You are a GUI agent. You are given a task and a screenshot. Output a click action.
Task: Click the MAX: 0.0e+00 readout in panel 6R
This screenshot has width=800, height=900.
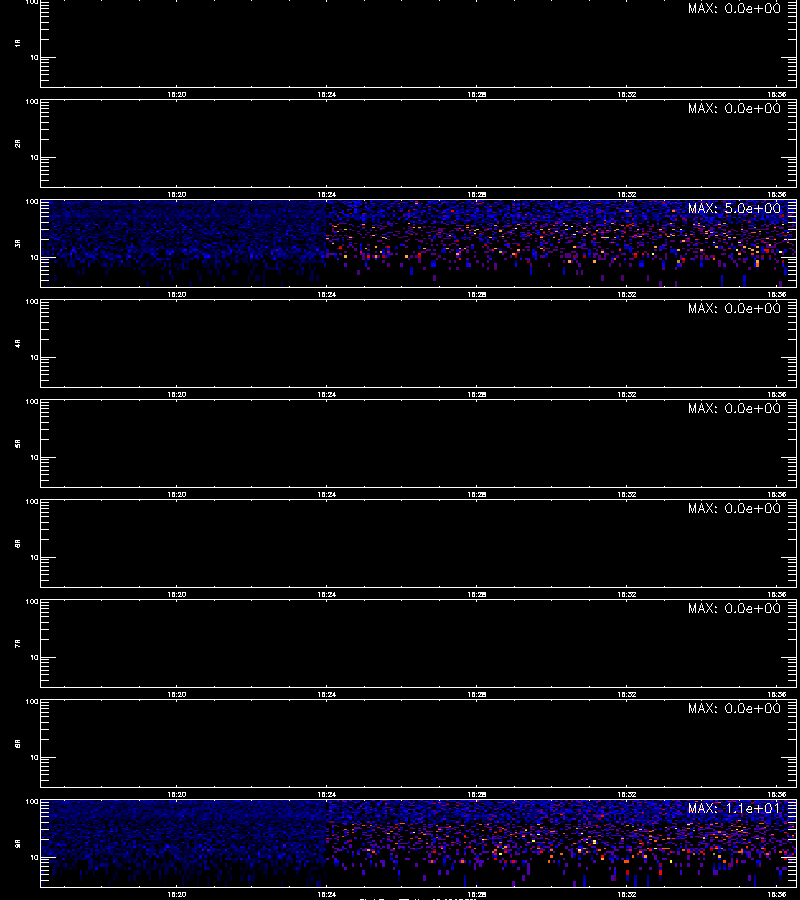[734, 509]
